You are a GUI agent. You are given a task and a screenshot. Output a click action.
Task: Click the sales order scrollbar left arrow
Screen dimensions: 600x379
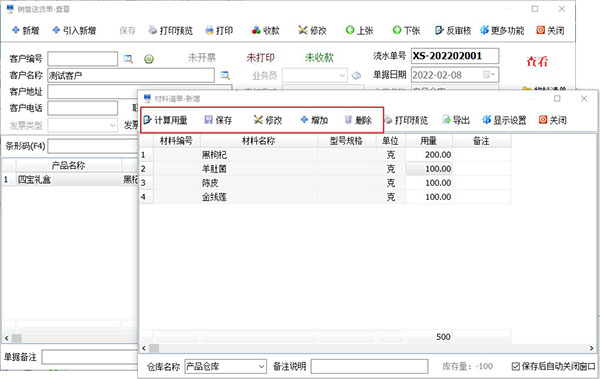[7, 338]
